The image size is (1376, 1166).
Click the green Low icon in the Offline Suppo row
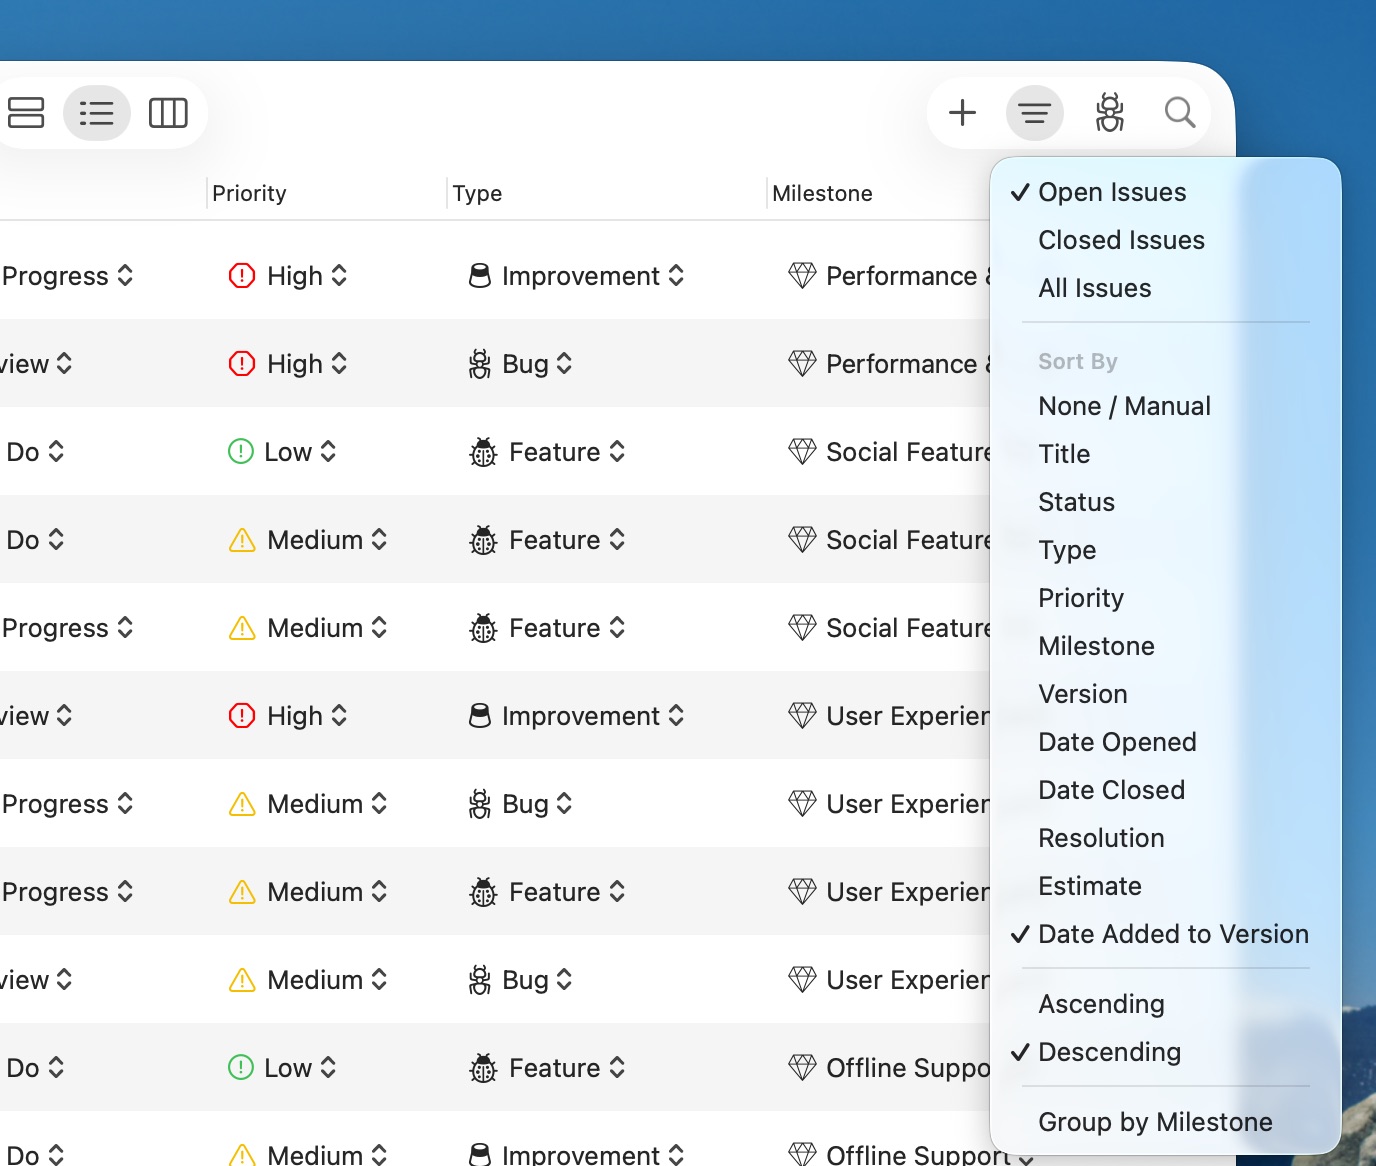tap(241, 1068)
